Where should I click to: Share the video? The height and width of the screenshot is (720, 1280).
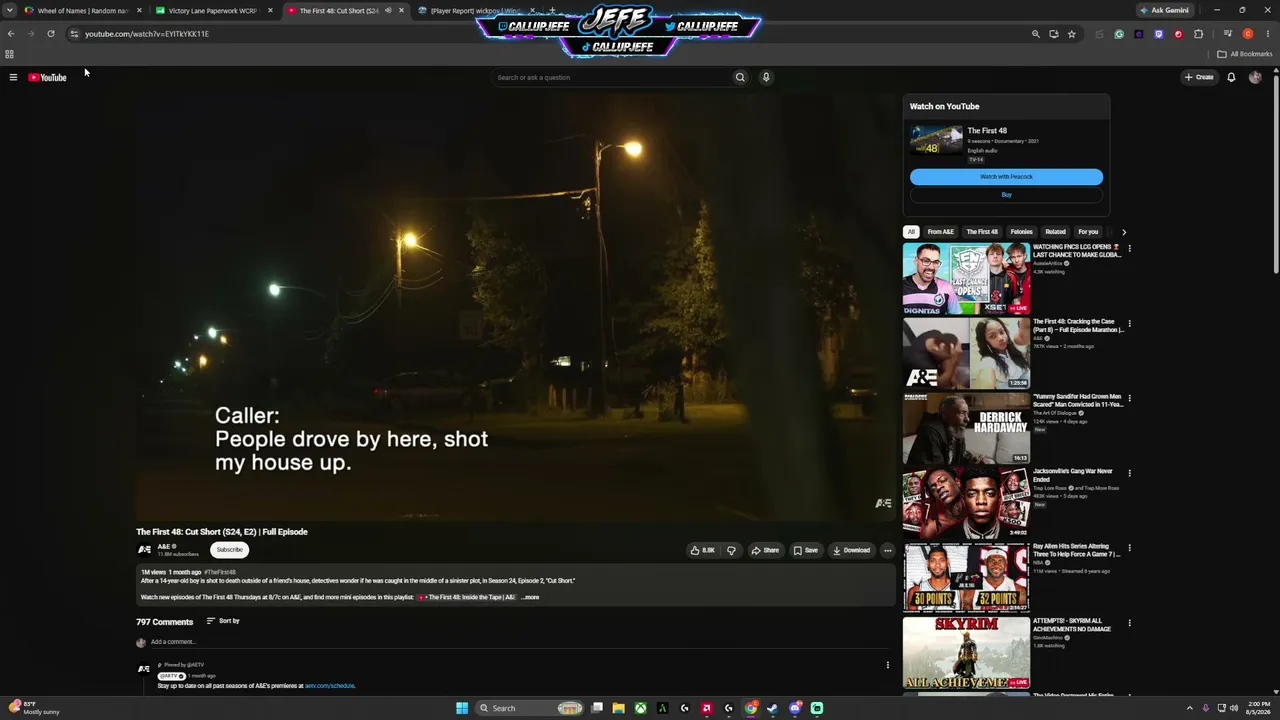[765, 550]
